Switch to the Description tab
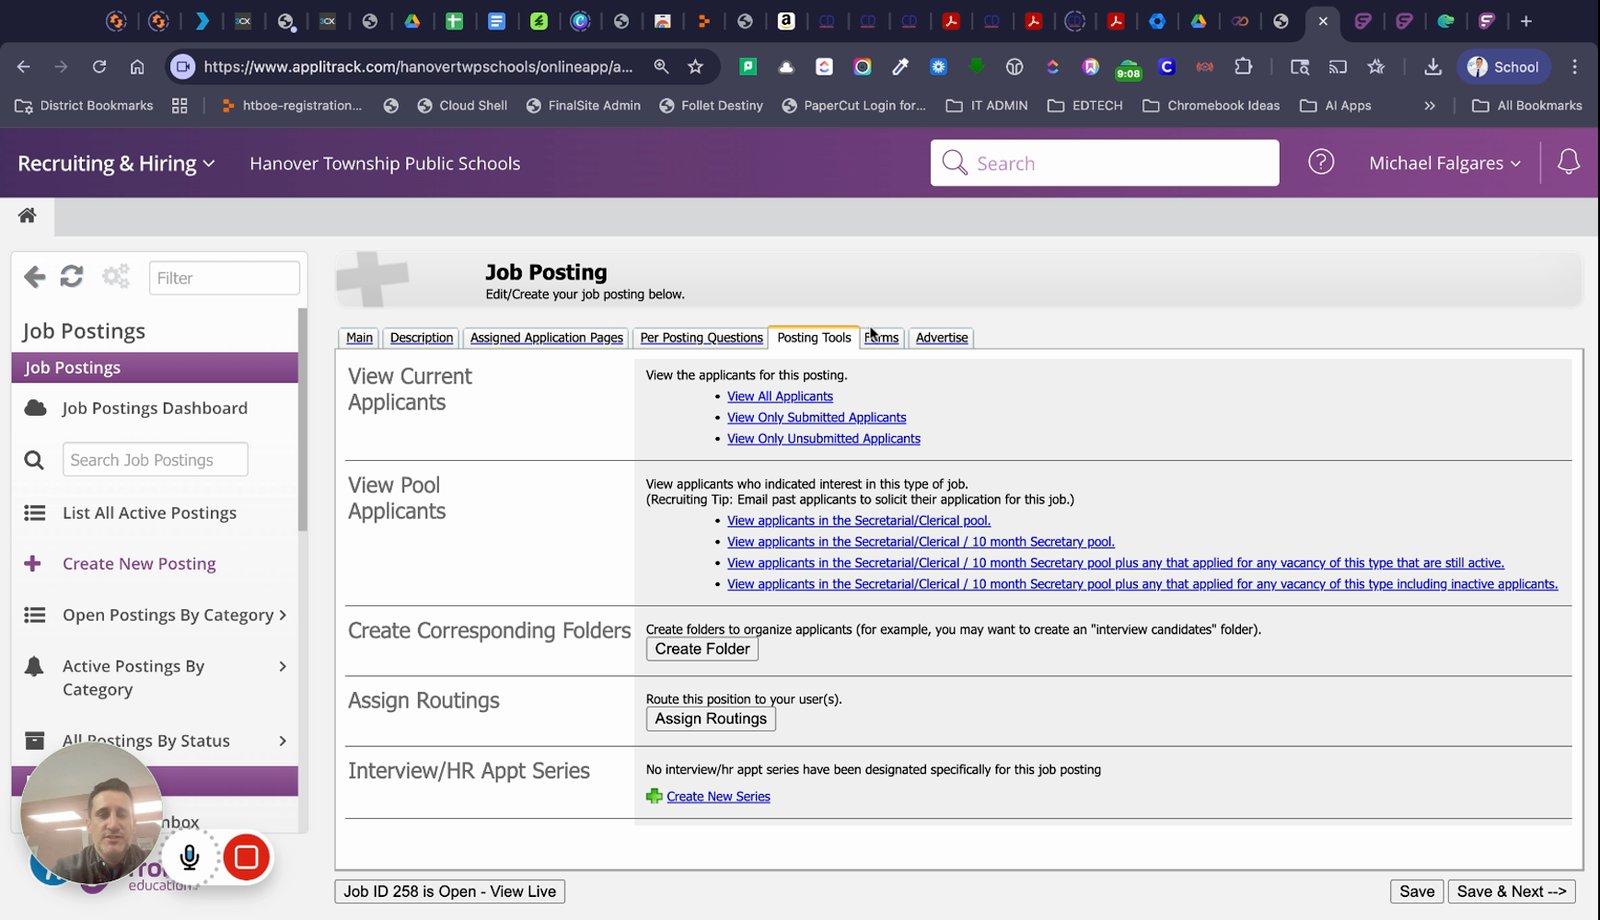 tap(421, 338)
